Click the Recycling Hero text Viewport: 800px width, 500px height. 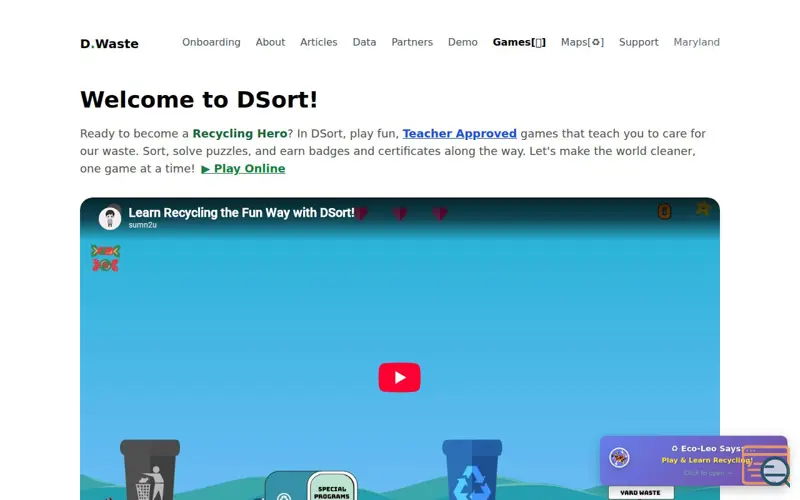(x=240, y=134)
